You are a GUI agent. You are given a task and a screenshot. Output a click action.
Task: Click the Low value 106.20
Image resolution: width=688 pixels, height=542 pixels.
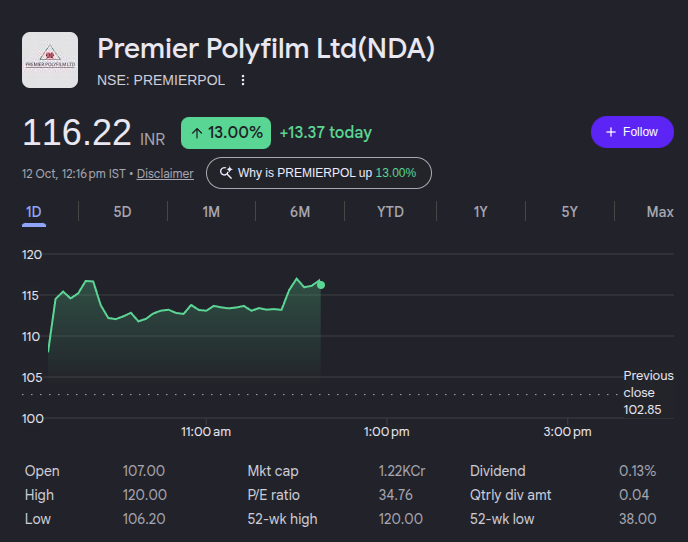pos(144,519)
